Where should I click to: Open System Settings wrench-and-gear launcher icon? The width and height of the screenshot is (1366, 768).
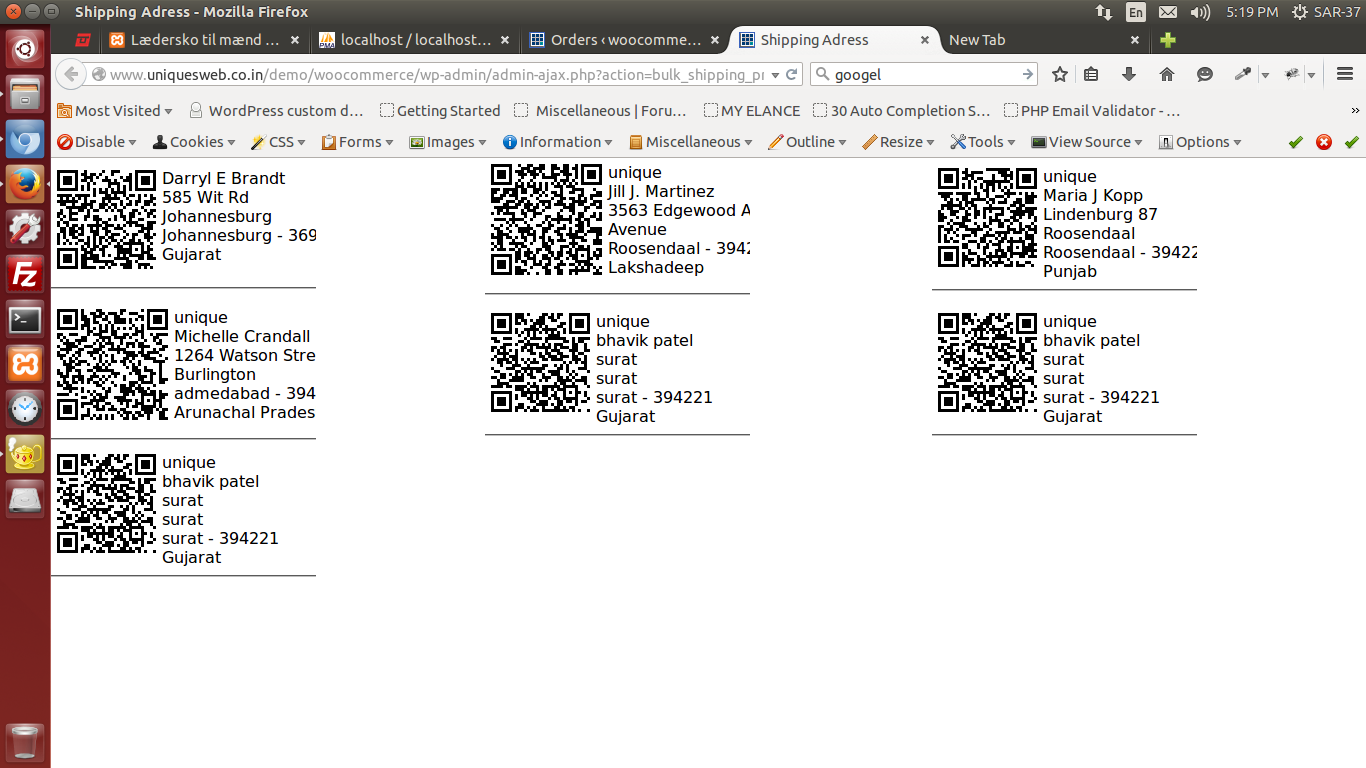25,229
